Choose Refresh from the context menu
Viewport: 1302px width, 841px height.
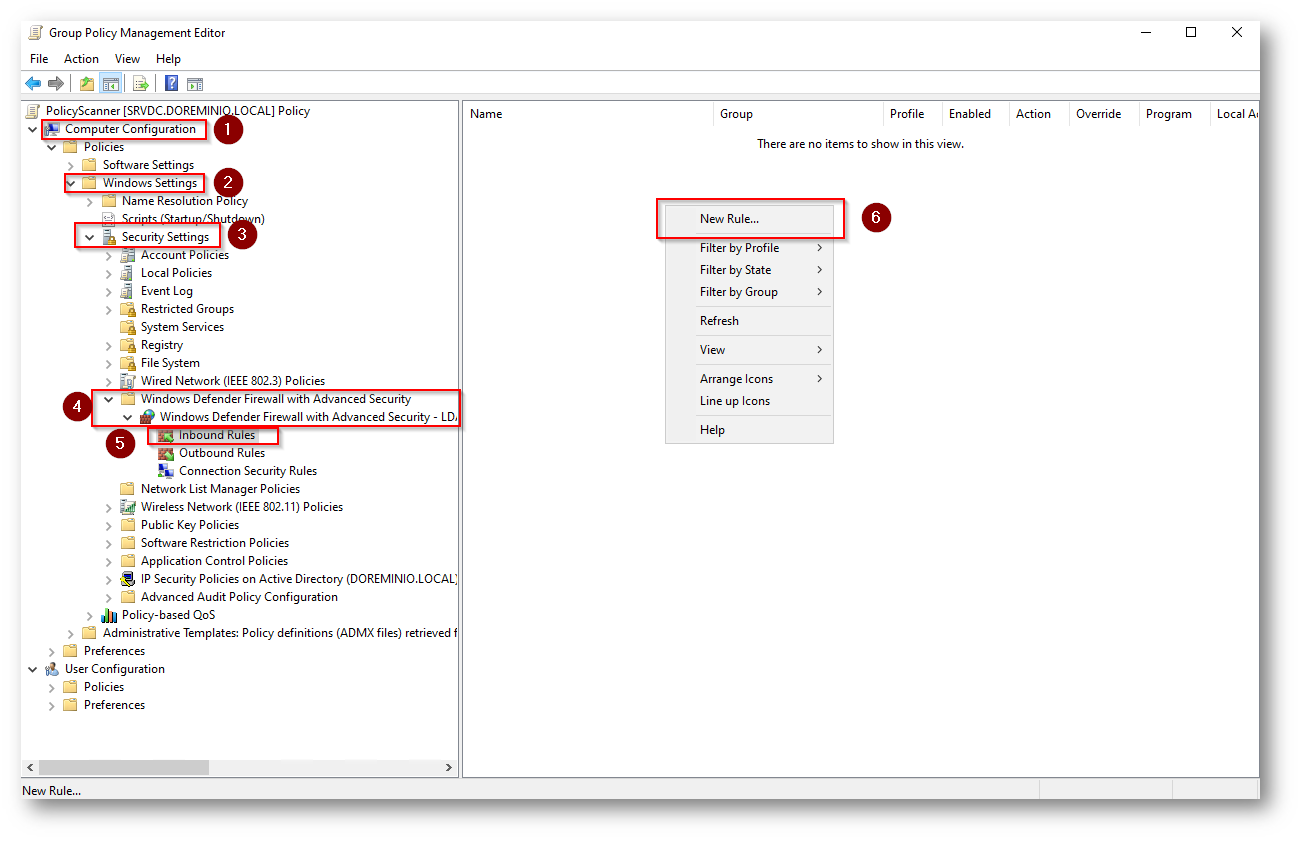tap(749, 321)
